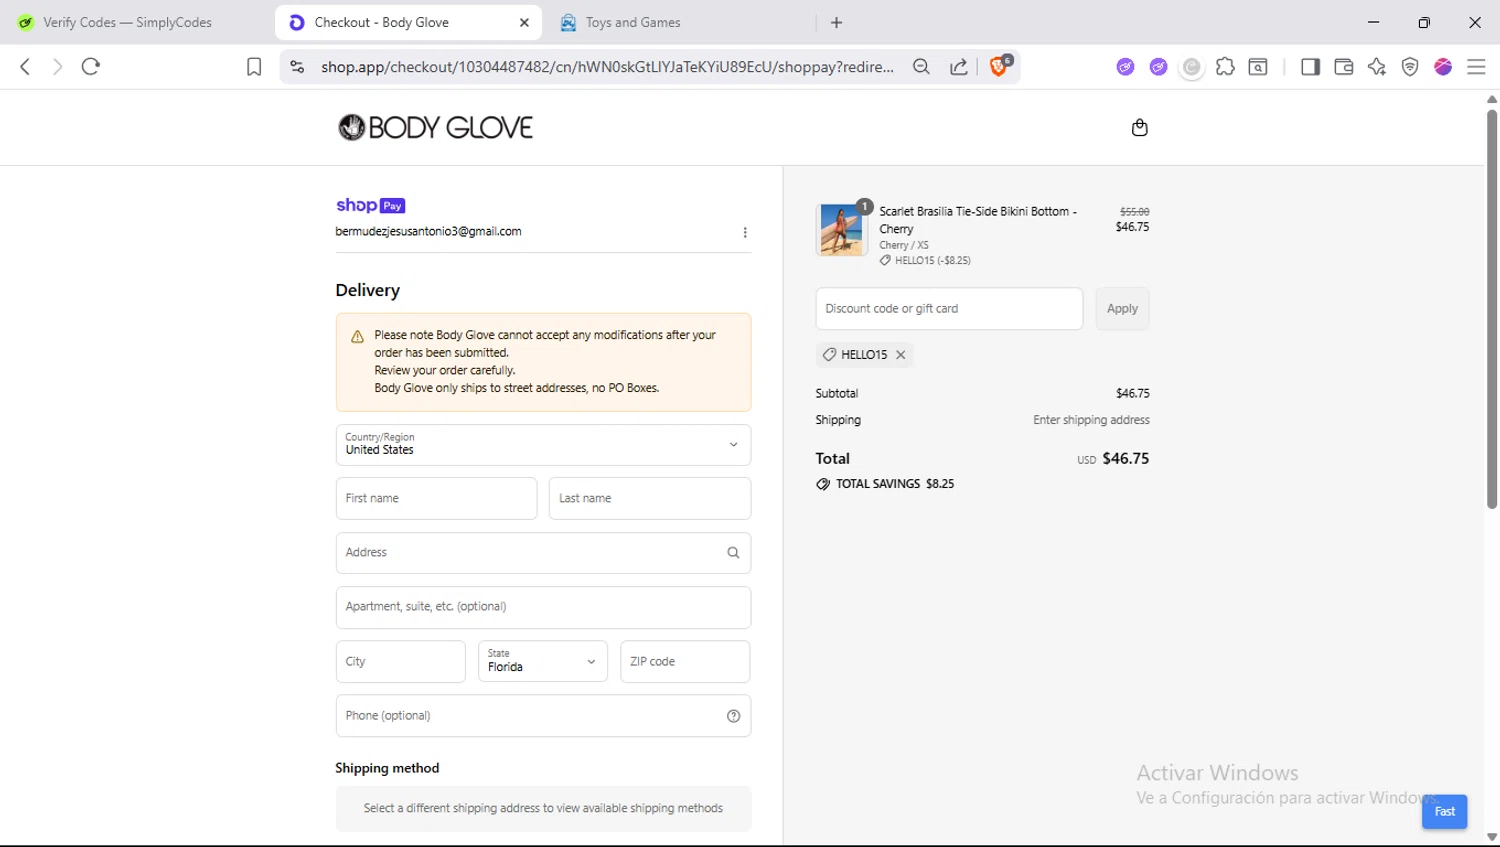Screen dimensions: 1500x847
Task: Click the first purple extension icon
Action: [x=1126, y=67]
